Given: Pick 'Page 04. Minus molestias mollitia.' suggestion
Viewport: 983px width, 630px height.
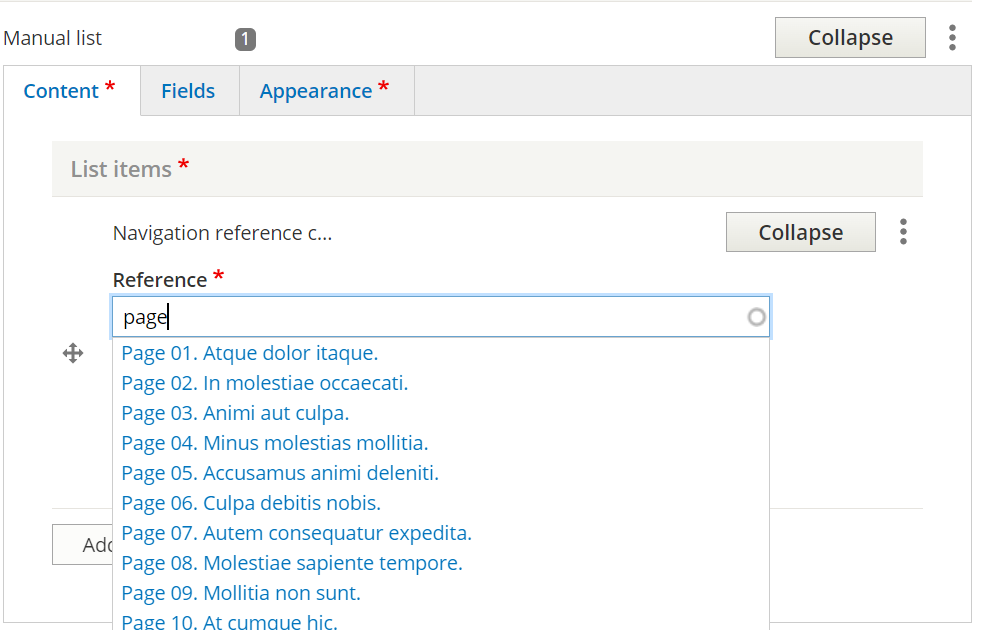Looking at the screenshot, I should pyautogui.click(x=275, y=443).
